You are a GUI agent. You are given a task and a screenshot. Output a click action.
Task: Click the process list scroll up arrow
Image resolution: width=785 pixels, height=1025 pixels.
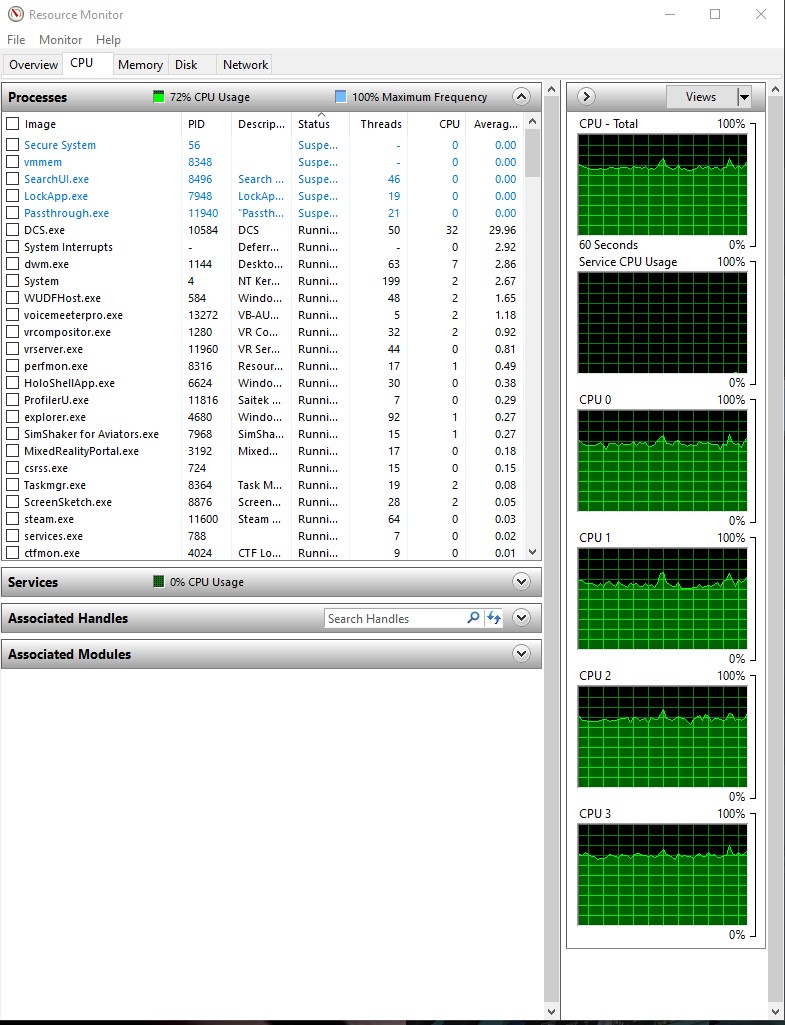coord(532,122)
